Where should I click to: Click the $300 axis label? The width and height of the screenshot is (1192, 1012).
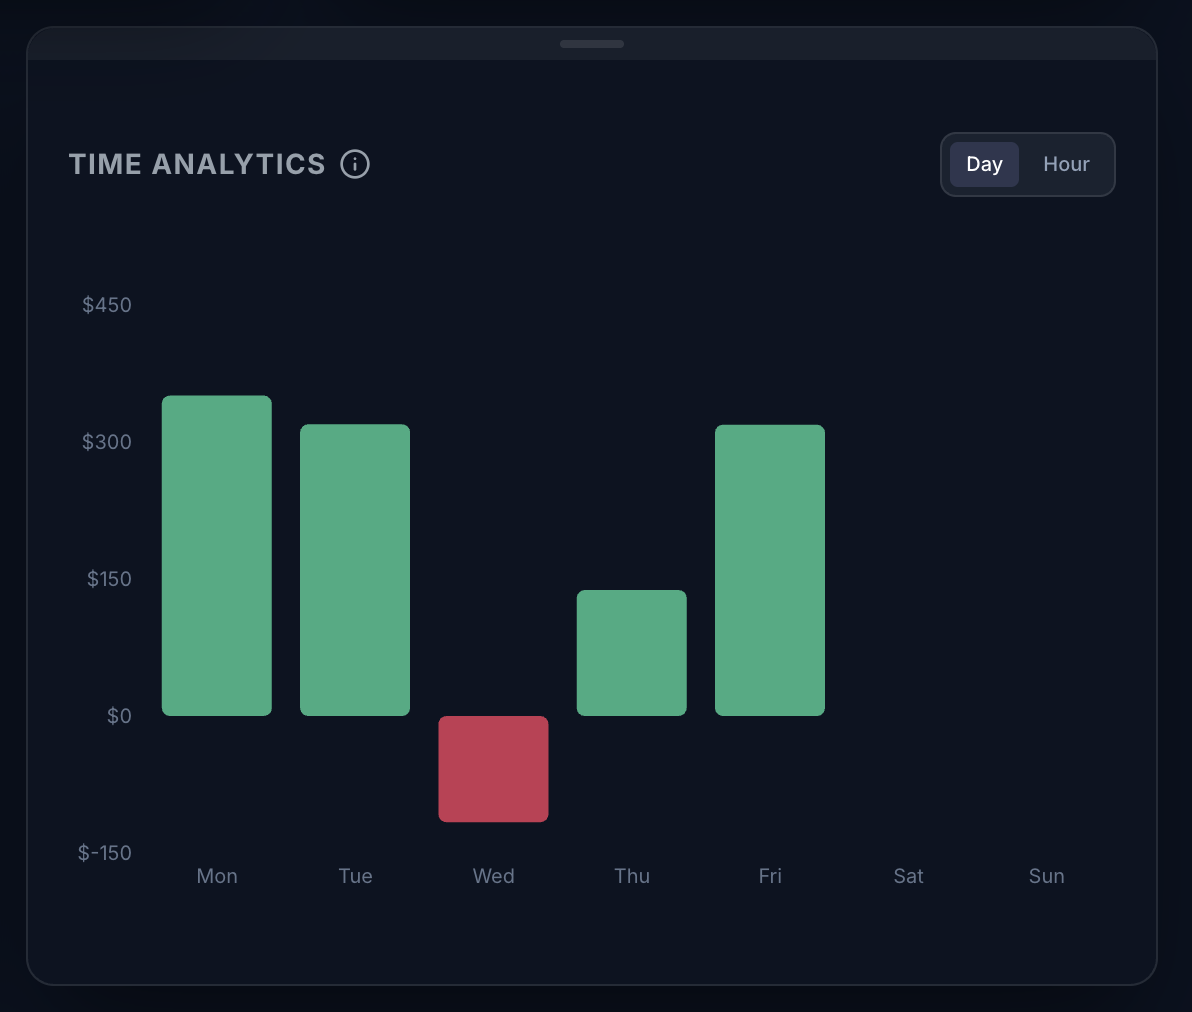point(107,442)
